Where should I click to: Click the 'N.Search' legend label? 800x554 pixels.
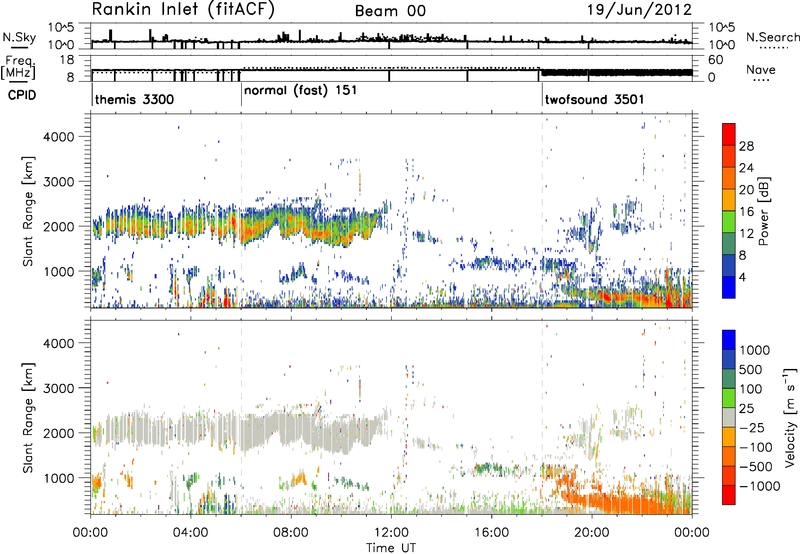point(772,37)
